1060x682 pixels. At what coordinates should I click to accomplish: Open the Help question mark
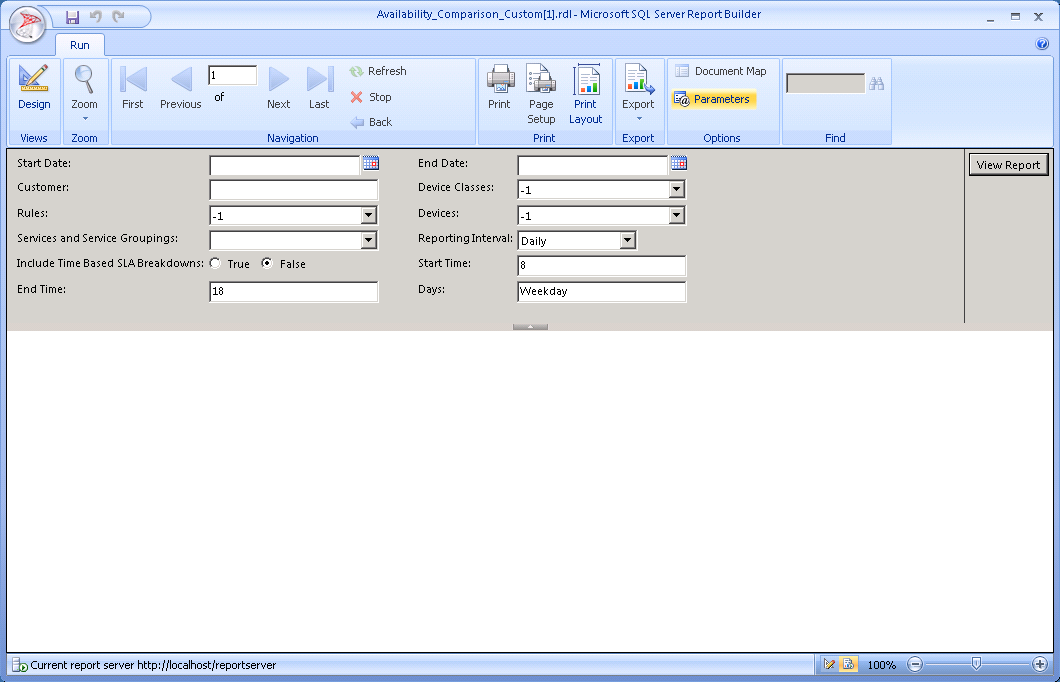click(1042, 44)
